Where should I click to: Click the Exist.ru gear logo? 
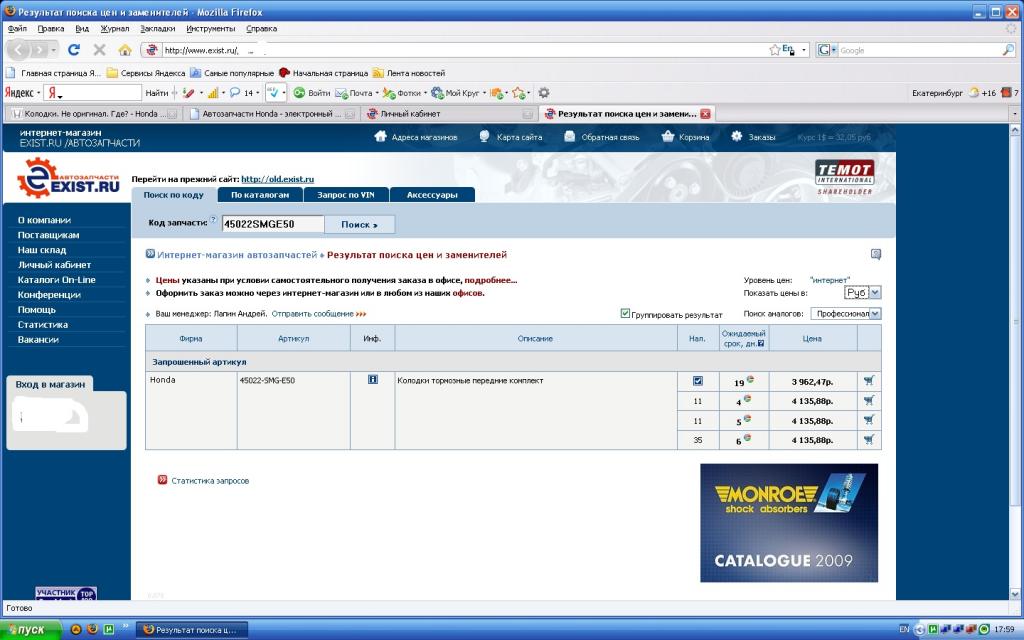pos(69,178)
